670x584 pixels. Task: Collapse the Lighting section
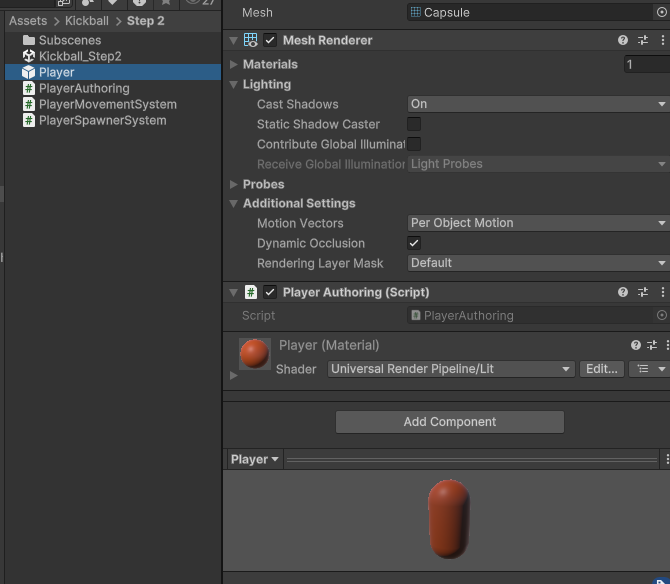(233, 85)
